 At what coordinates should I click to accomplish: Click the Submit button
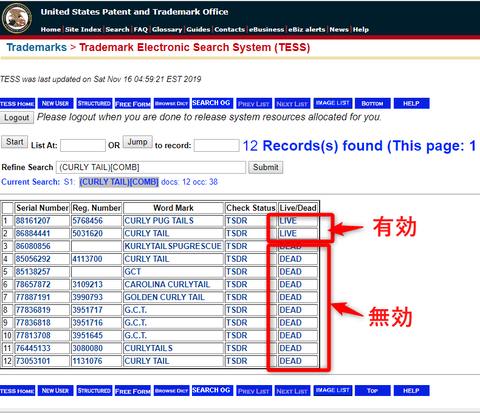(266, 167)
